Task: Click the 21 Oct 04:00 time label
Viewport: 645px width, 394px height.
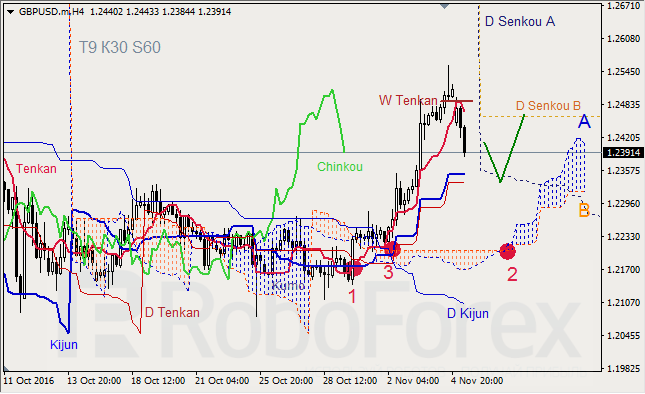Action: [222, 380]
